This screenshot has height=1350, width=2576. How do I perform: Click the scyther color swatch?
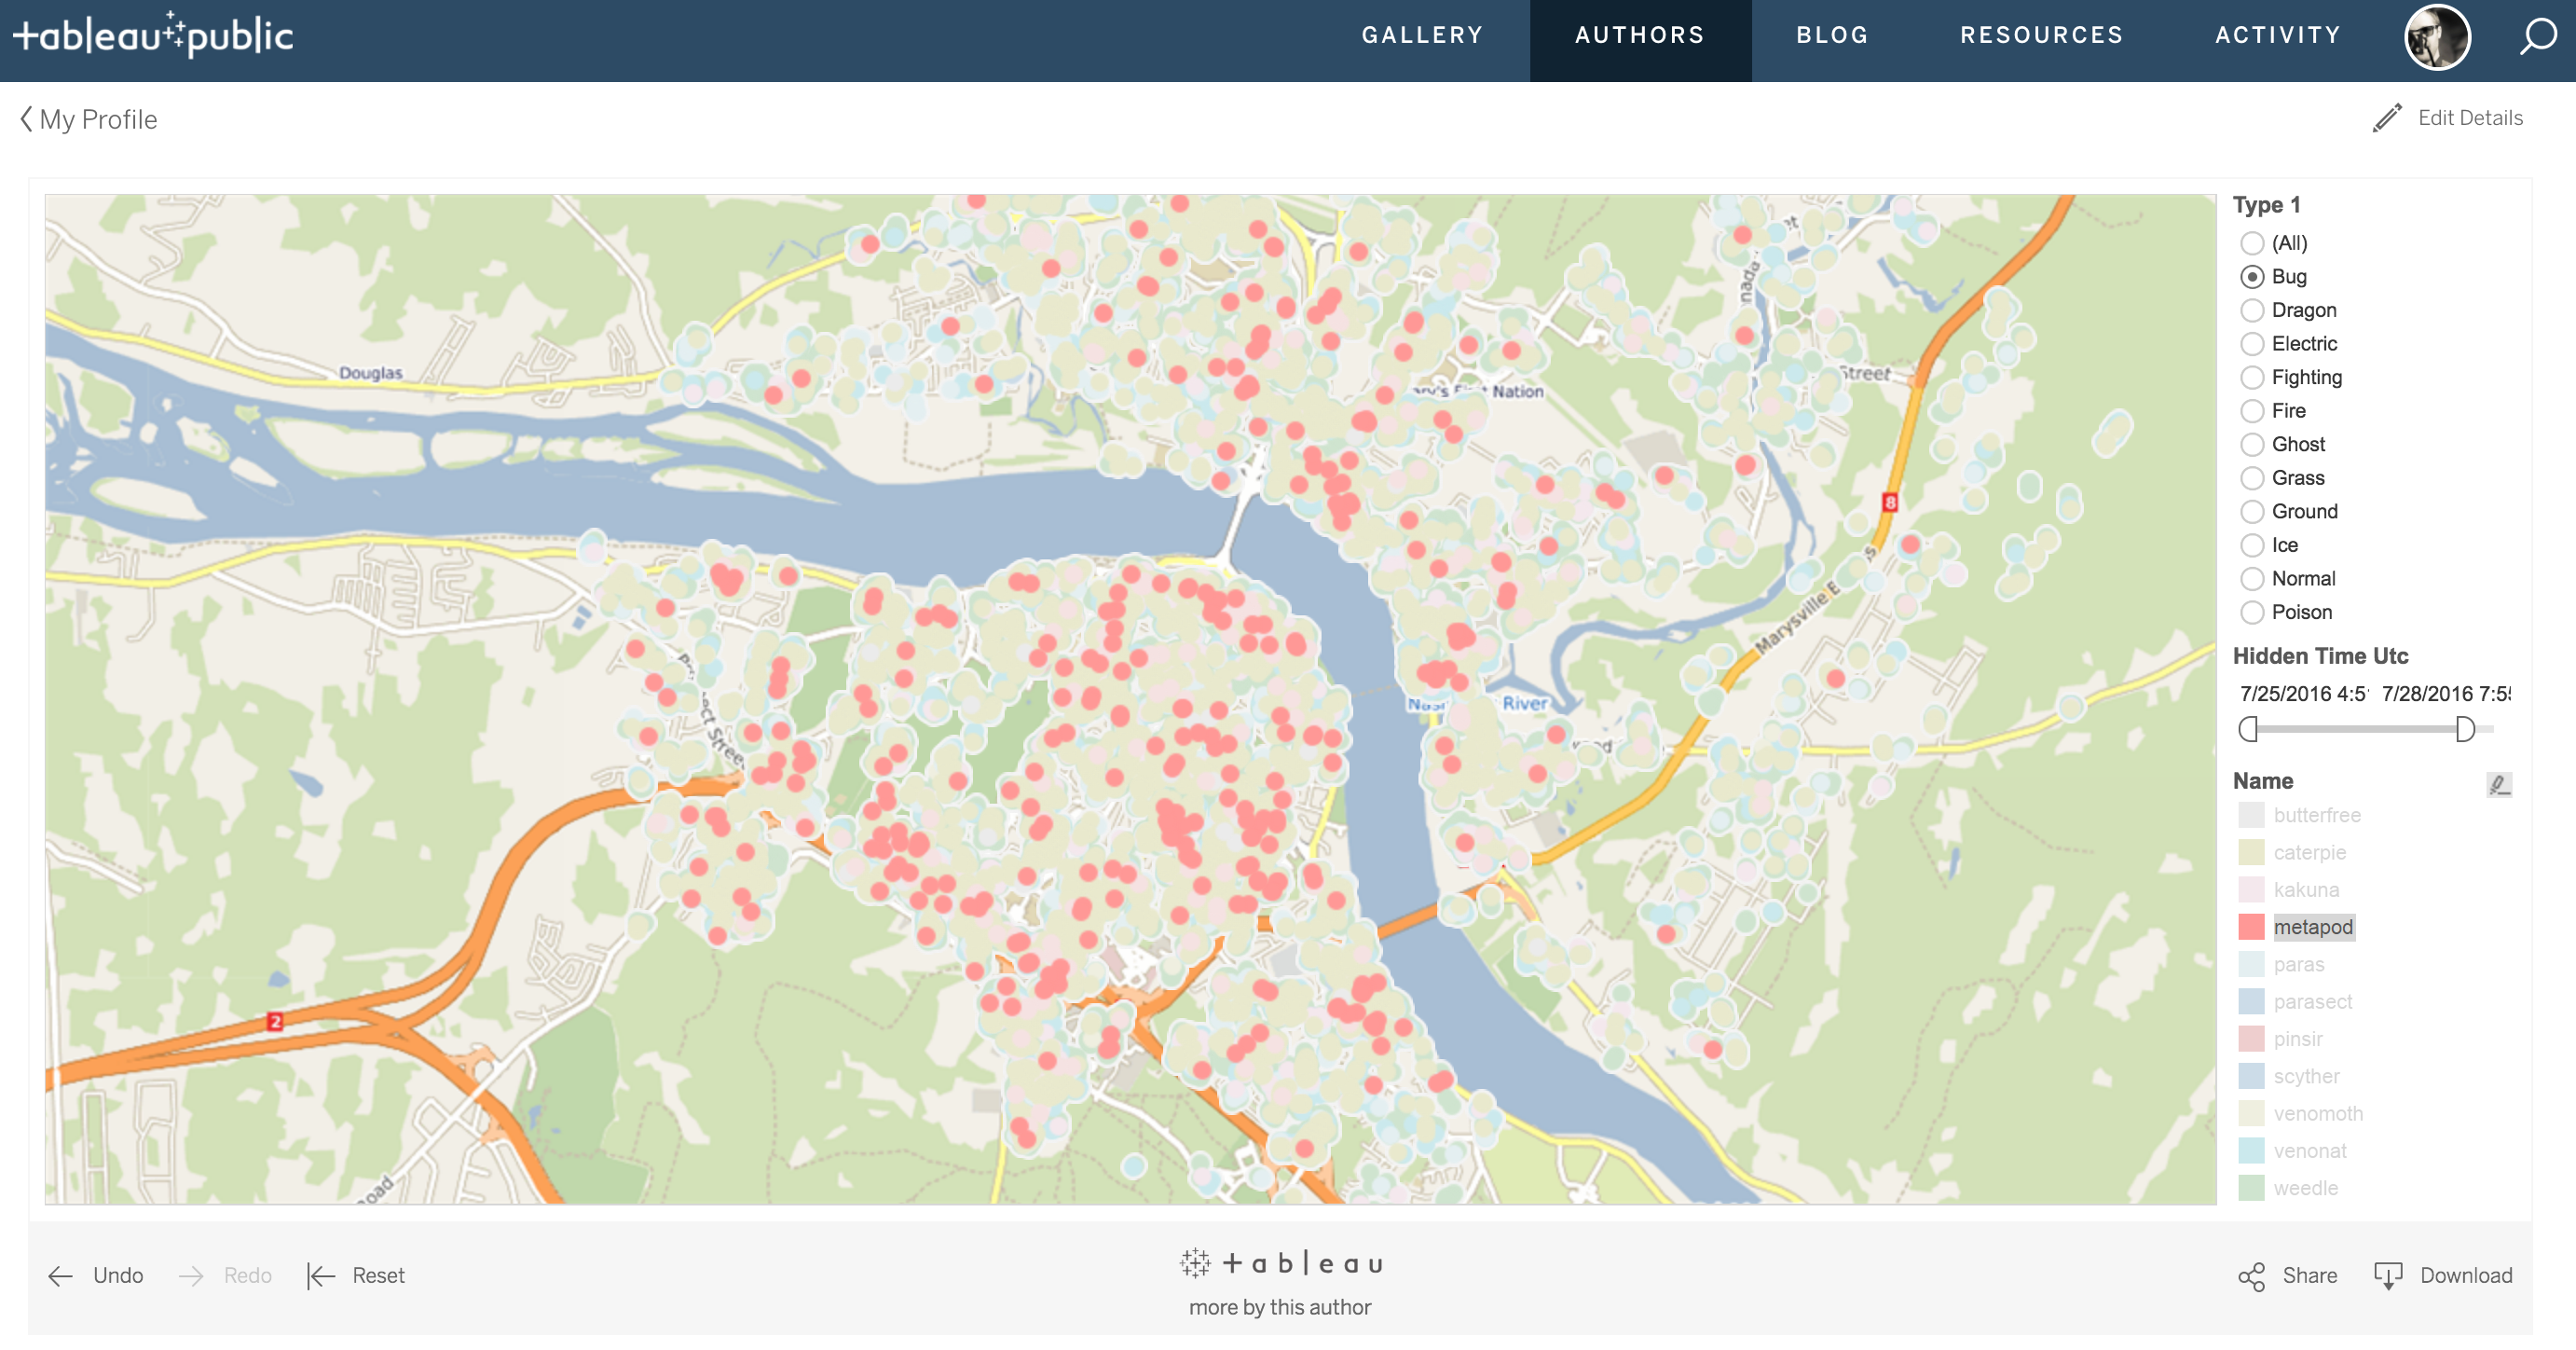click(2251, 1076)
